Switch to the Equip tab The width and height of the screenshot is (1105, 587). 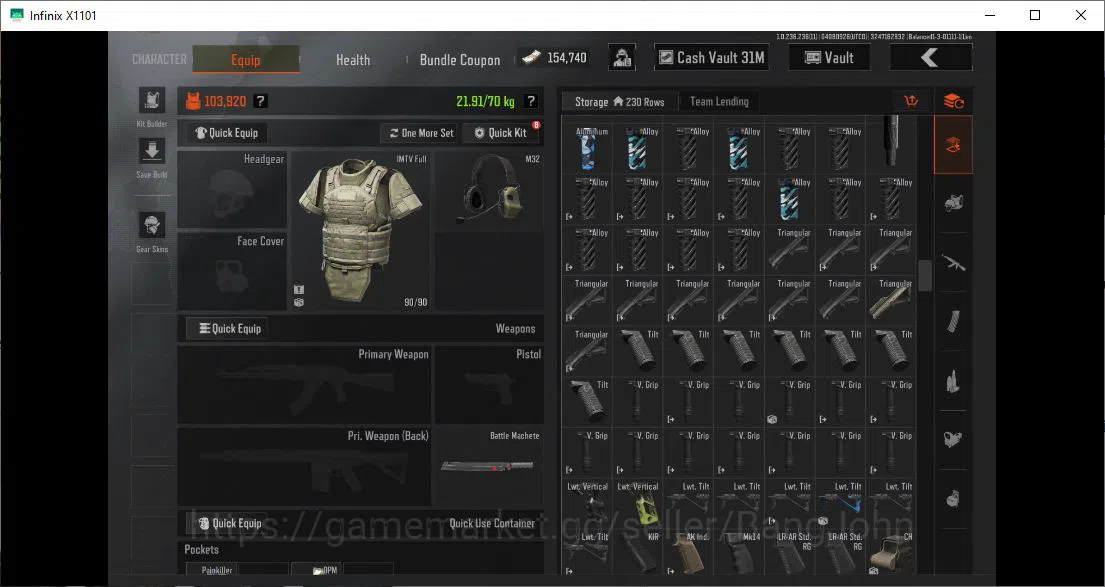tap(245, 60)
